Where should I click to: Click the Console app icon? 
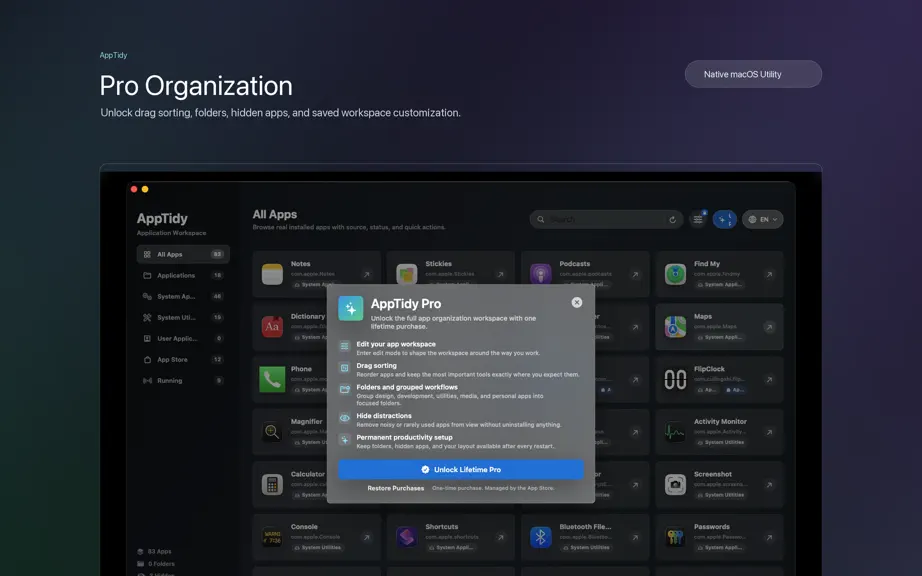tap(272, 537)
